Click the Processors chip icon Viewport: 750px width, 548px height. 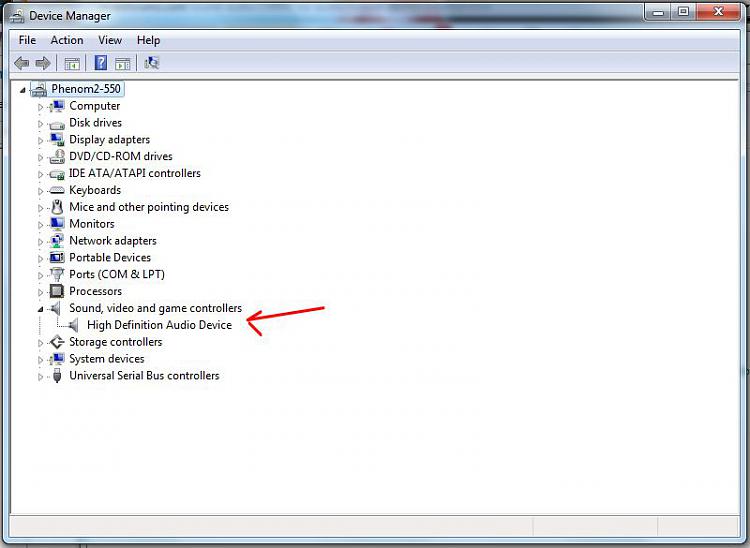[57, 291]
